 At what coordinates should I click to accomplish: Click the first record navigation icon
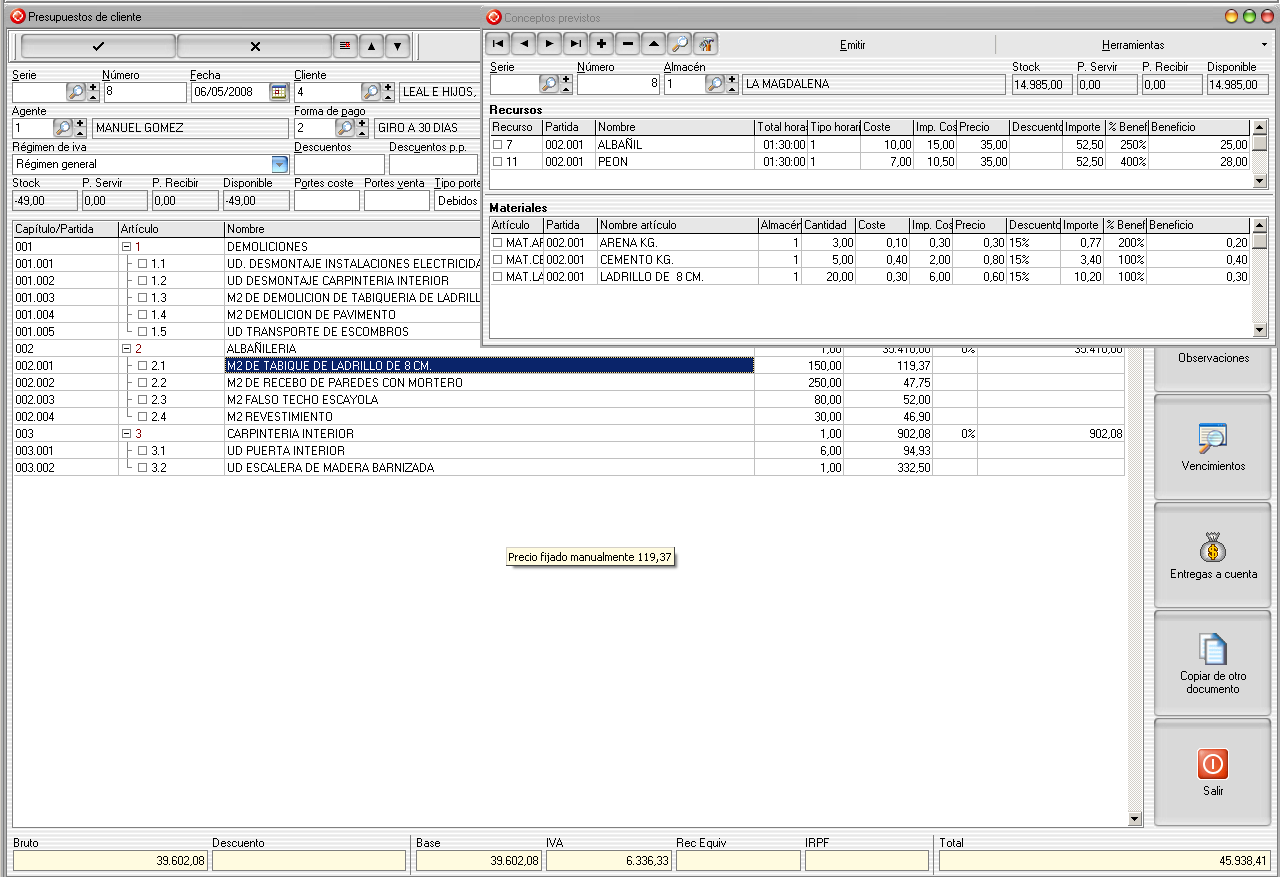[x=497, y=43]
